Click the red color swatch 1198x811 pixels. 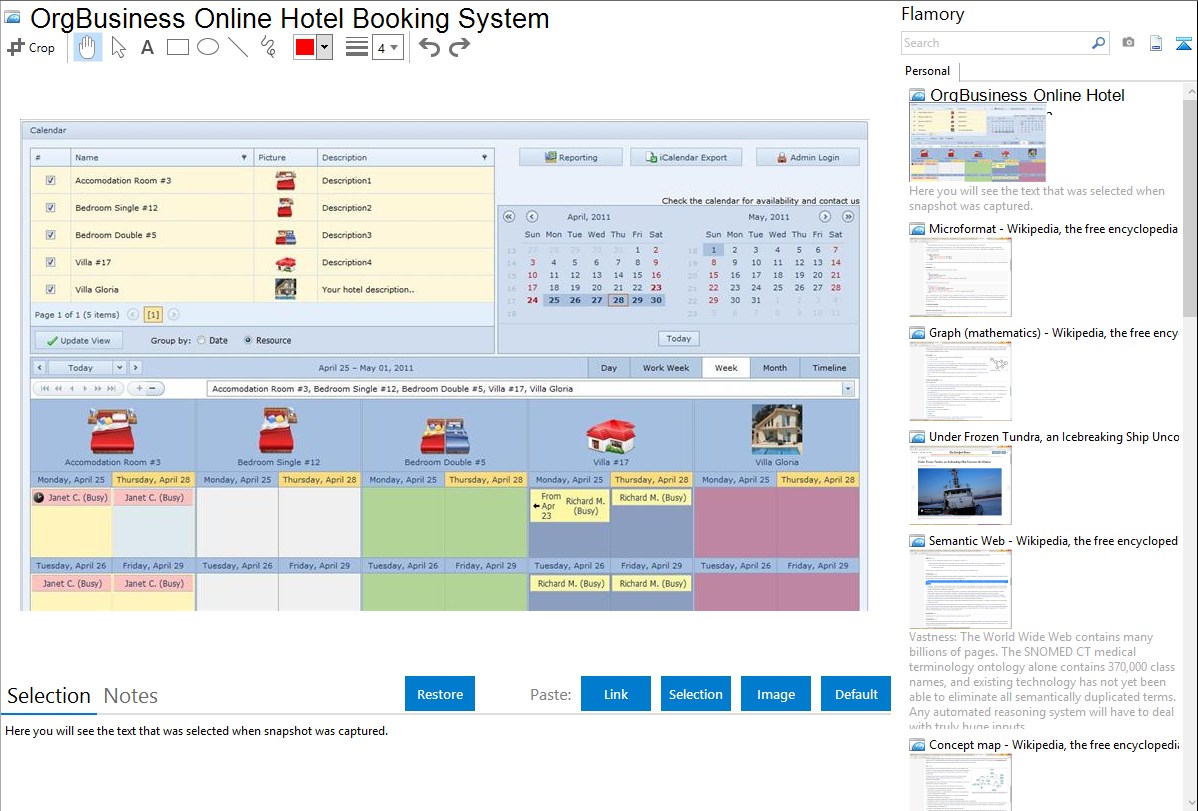tap(305, 47)
